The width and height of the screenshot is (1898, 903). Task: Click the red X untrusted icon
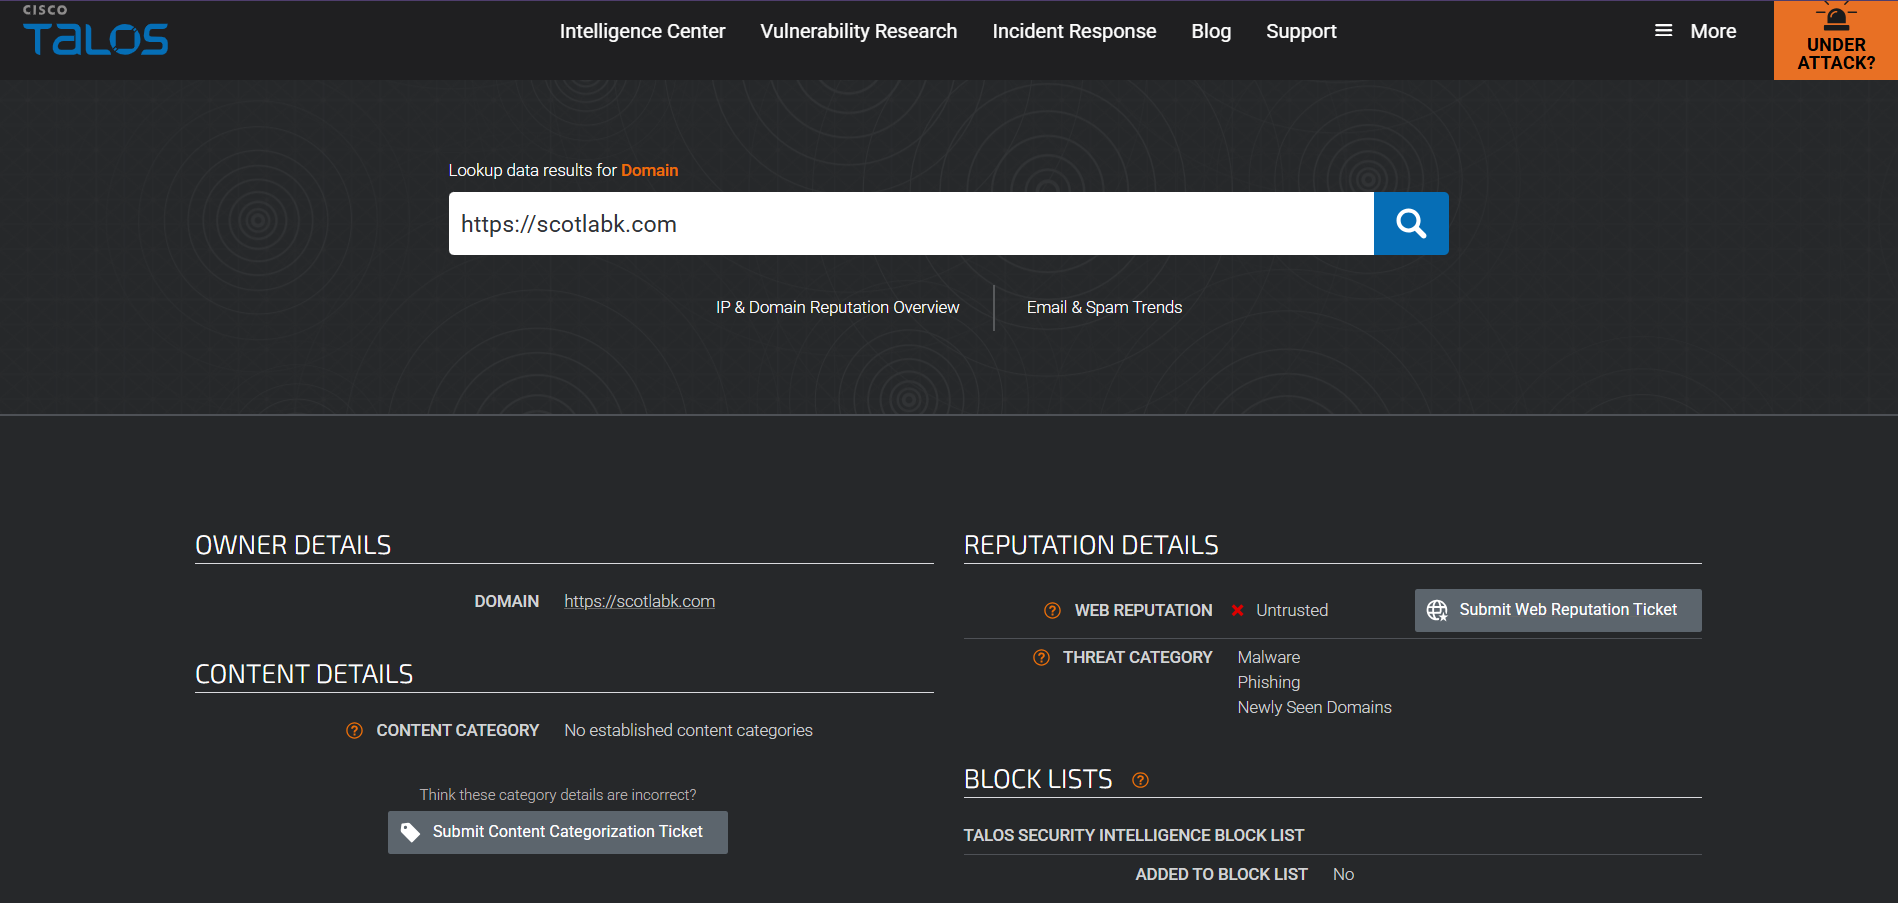(x=1237, y=611)
